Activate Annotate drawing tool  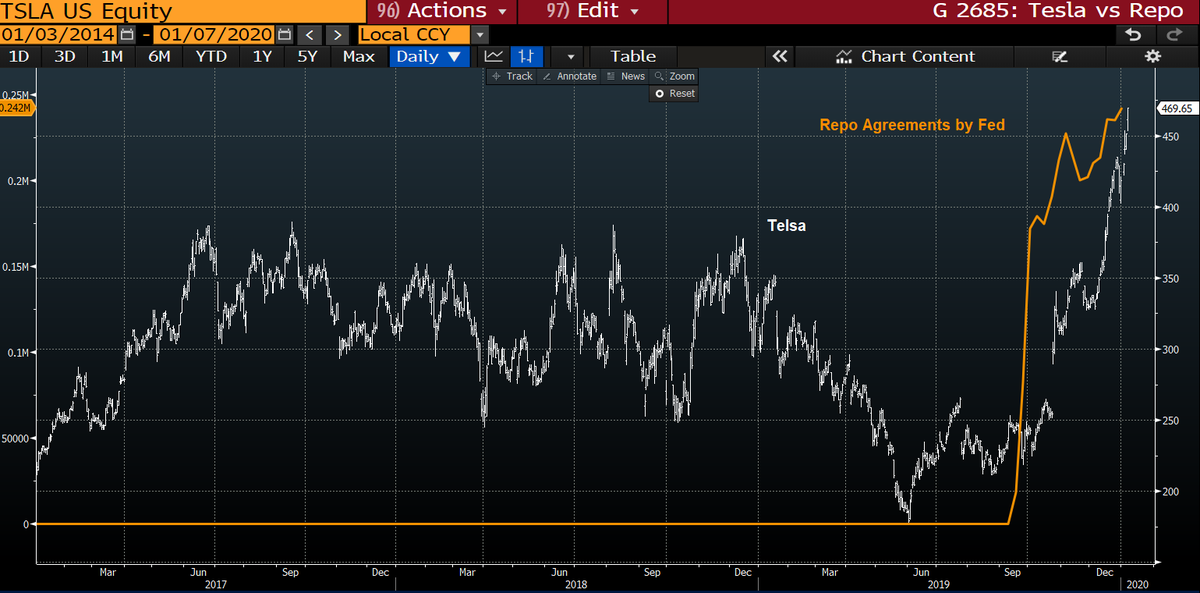pyautogui.click(x=568, y=76)
